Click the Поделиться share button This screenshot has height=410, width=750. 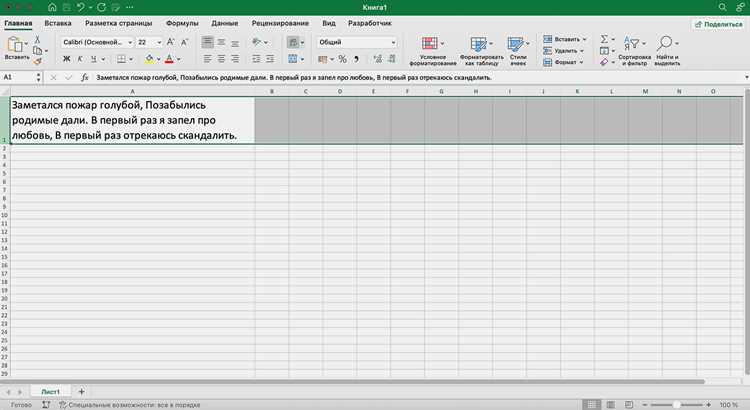pos(719,24)
